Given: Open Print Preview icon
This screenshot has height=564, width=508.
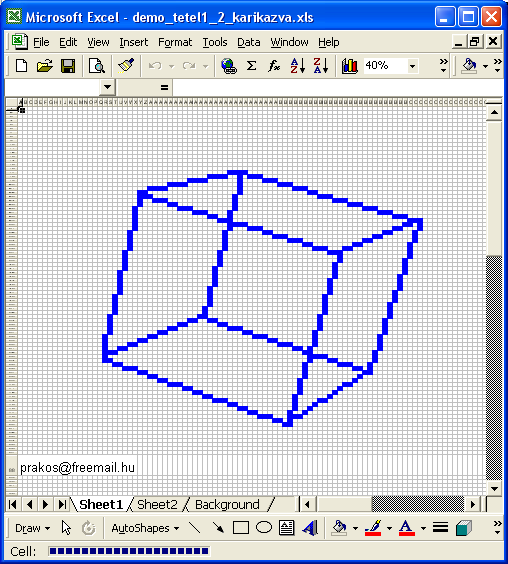Looking at the screenshot, I should point(96,66).
